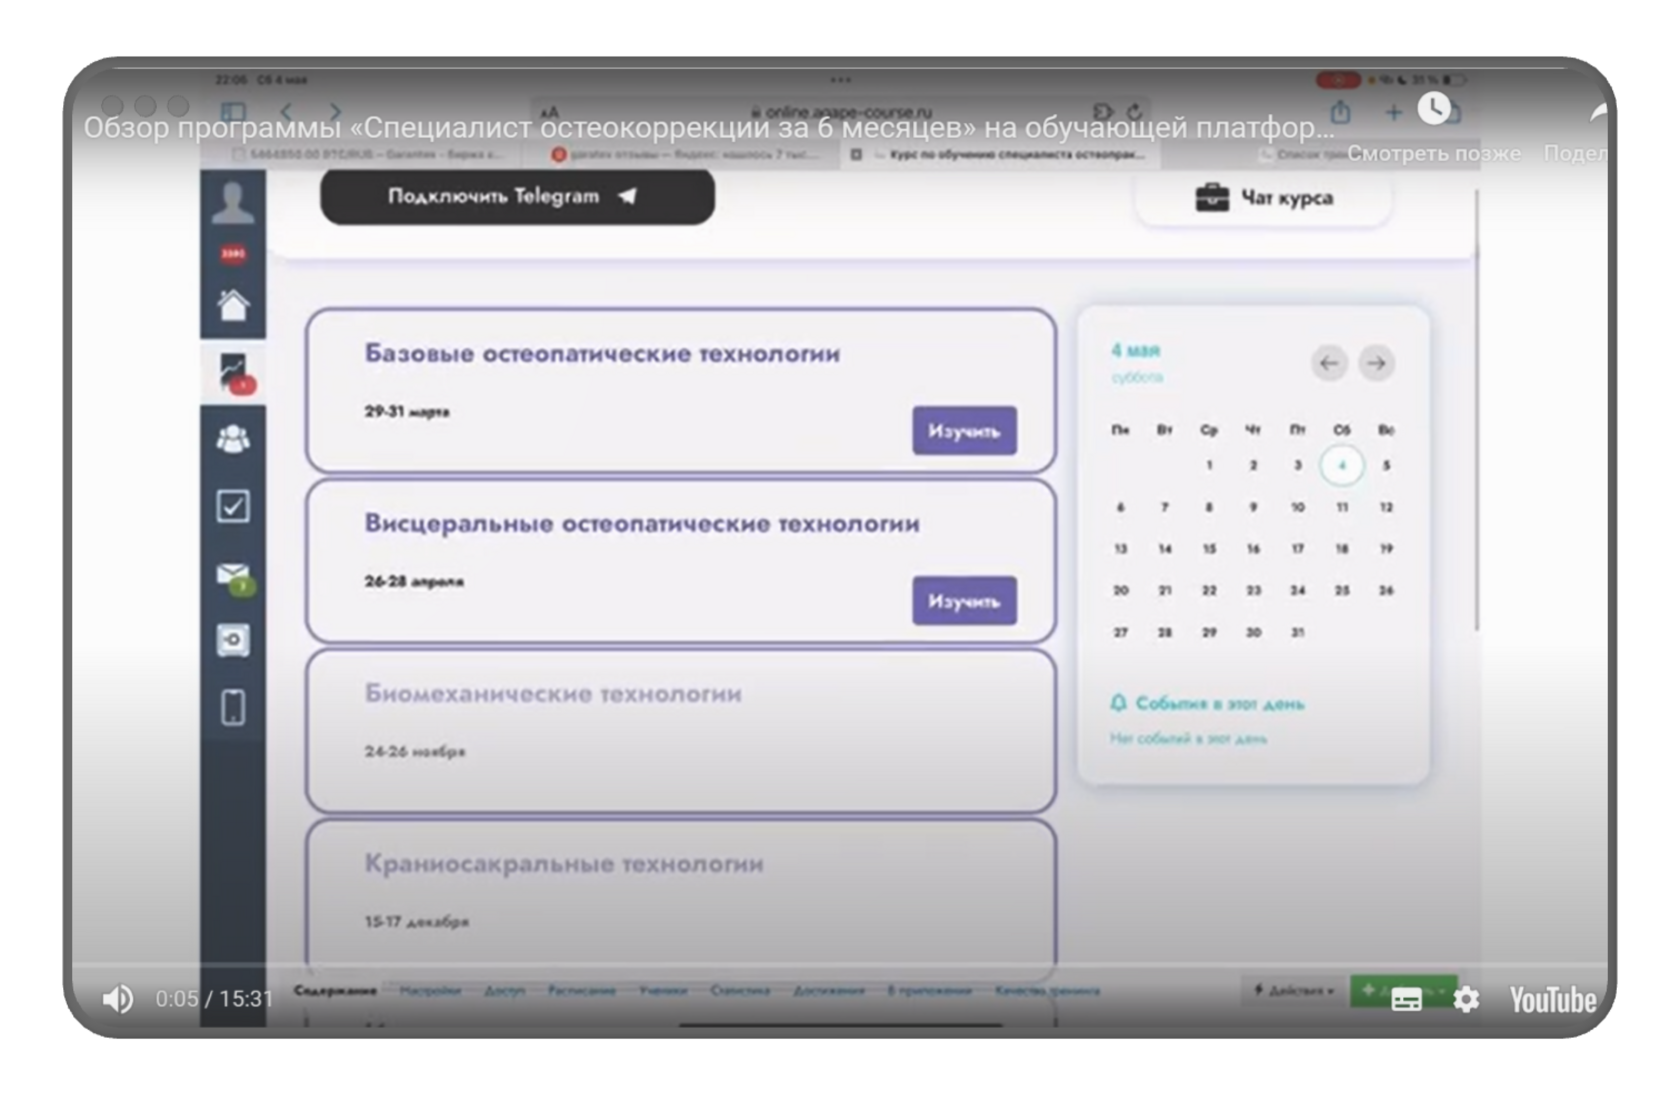Open the safe (payments) icon in sidebar

(x=233, y=640)
